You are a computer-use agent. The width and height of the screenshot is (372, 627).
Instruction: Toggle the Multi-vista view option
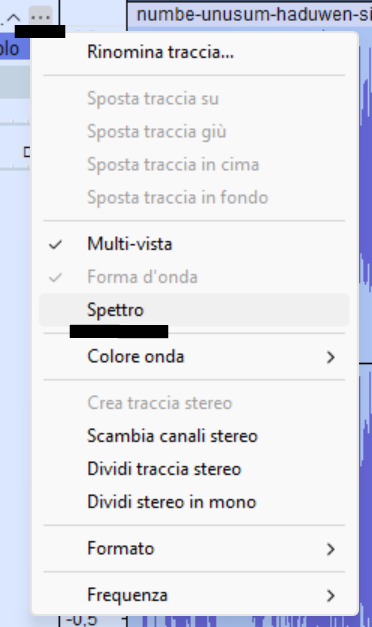point(194,244)
